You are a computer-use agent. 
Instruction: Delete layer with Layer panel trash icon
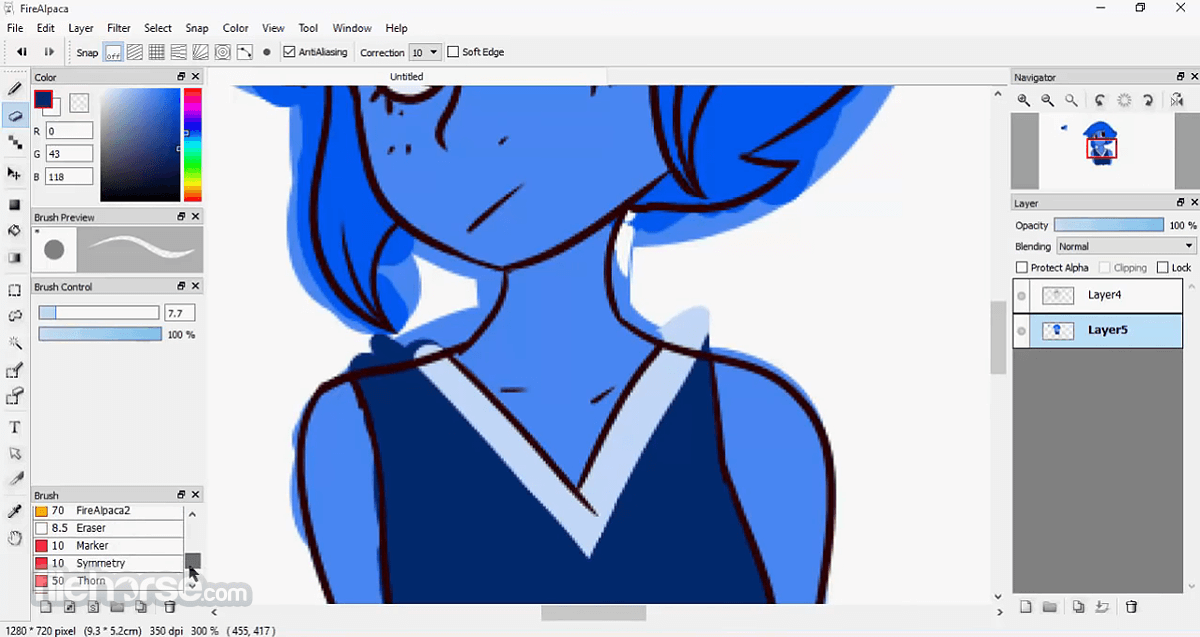(1131, 607)
